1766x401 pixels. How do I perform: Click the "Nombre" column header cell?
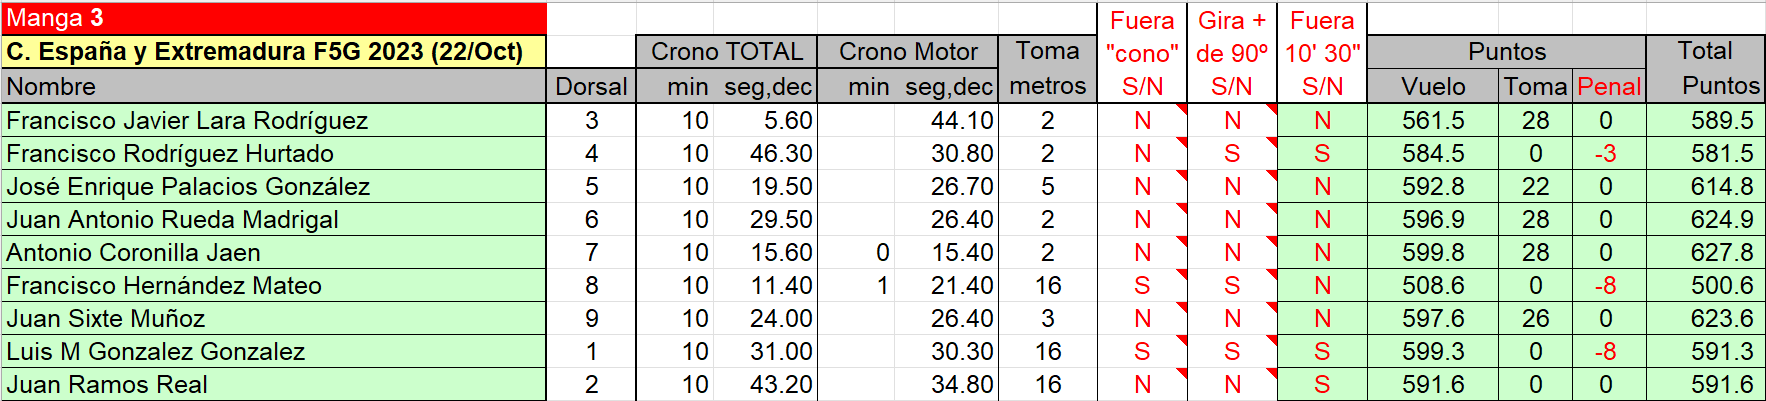tap(274, 86)
